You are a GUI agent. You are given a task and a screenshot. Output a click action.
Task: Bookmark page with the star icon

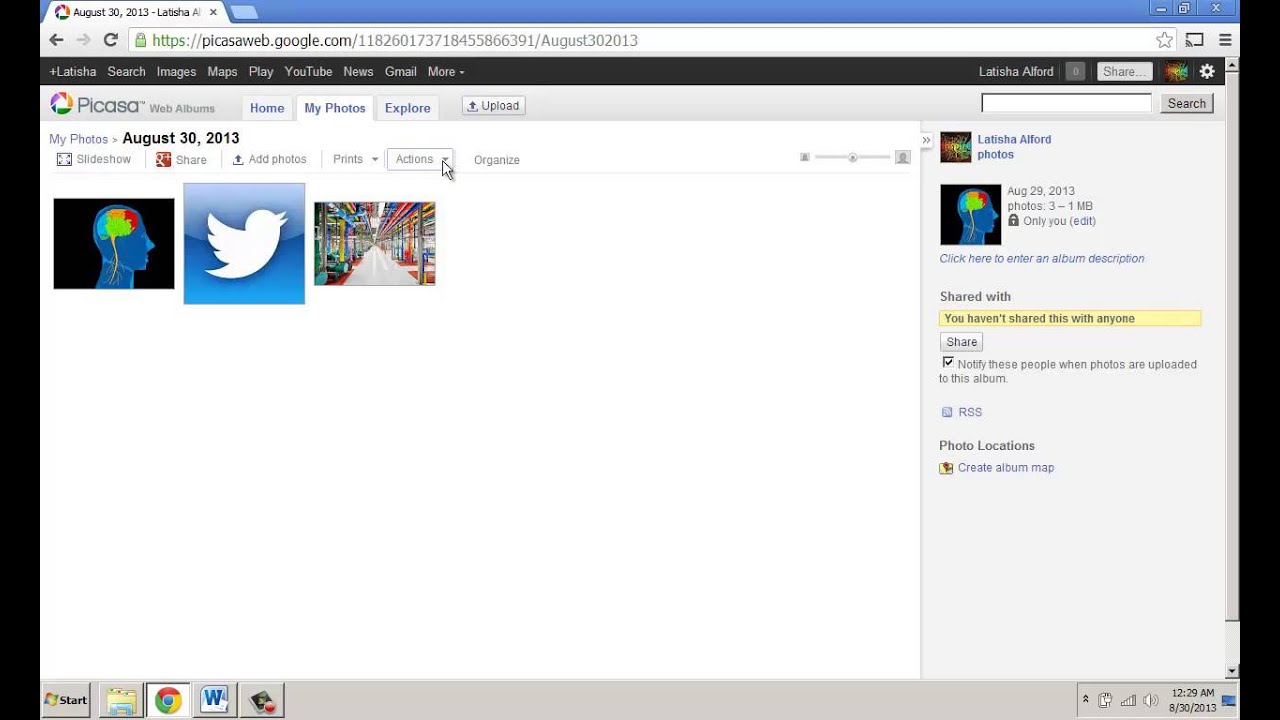(1164, 40)
